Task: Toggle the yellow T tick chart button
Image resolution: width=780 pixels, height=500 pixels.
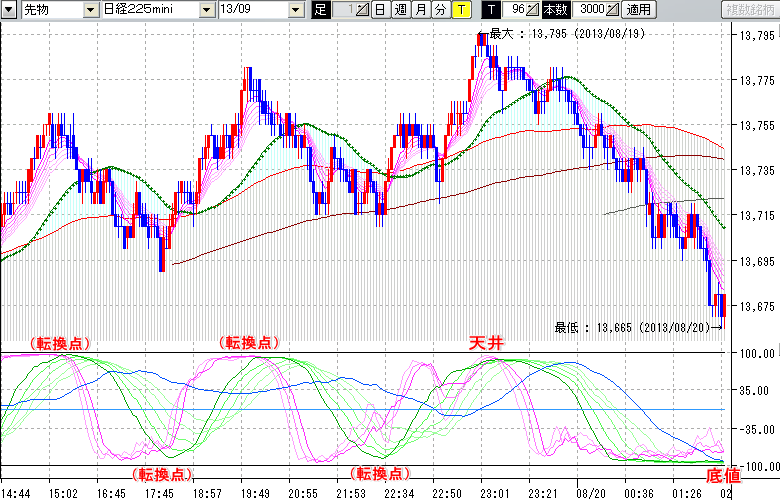Action: [460, 10]
